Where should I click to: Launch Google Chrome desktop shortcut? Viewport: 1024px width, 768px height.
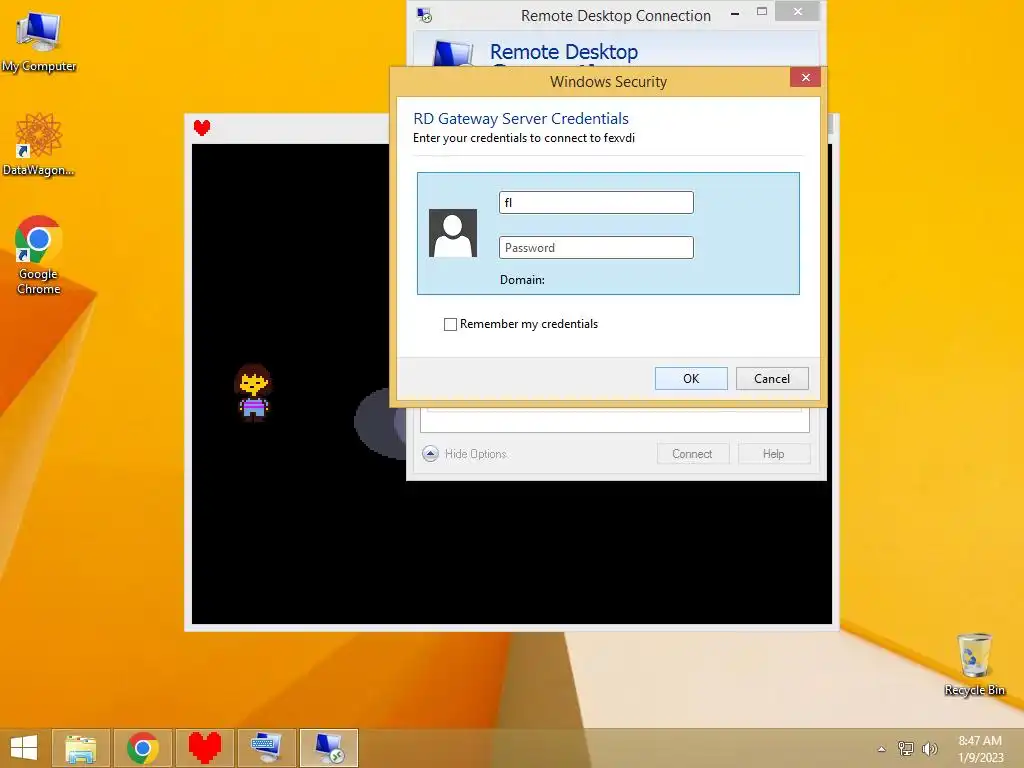39,255
